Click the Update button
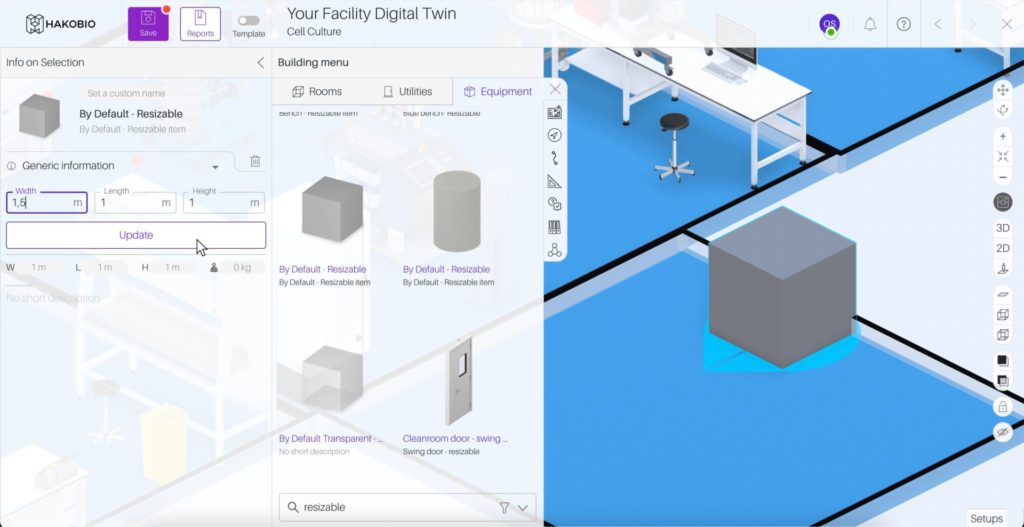Viewport: 1024px width, 527px height. click(x=136, y=235)
